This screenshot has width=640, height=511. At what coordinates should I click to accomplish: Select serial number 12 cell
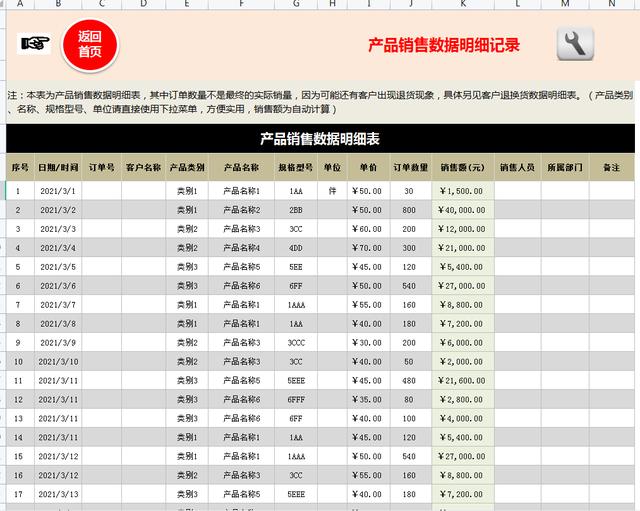pyautogui.click(x=20, y=400)
